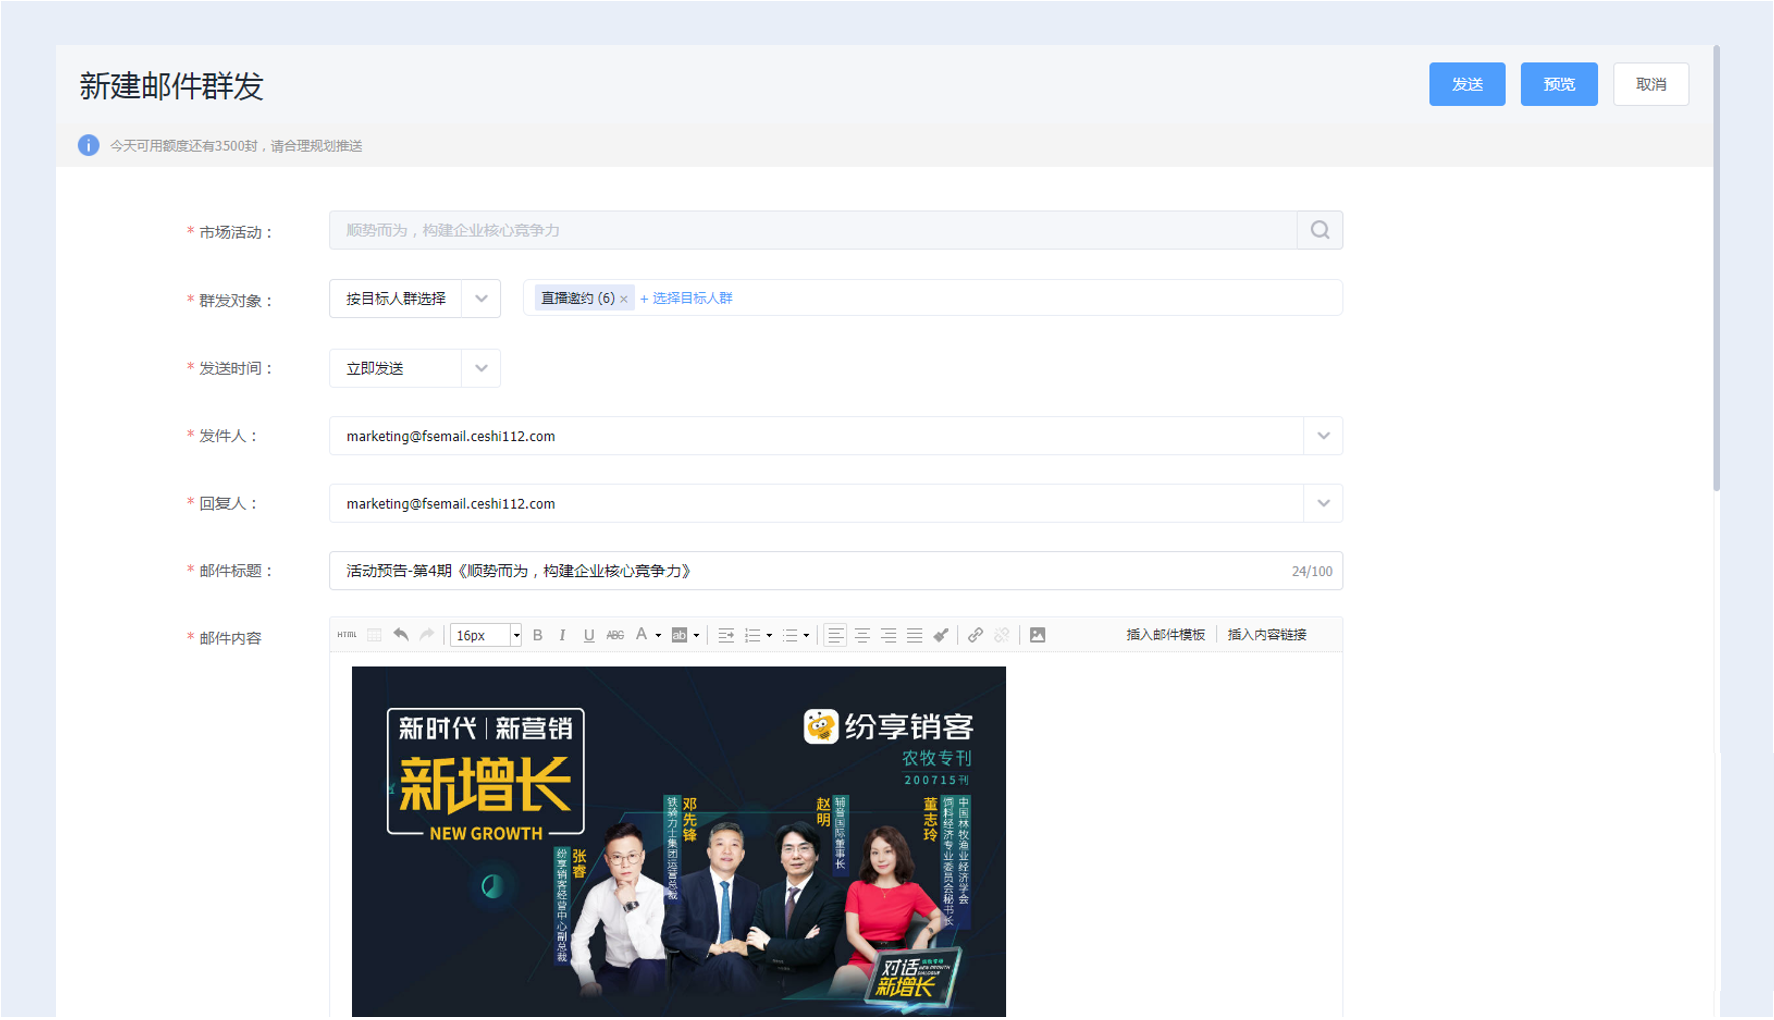Viewport: 1774px width, 1020px height.
Task: Click the insert image icon
Action: point(1038,635)
